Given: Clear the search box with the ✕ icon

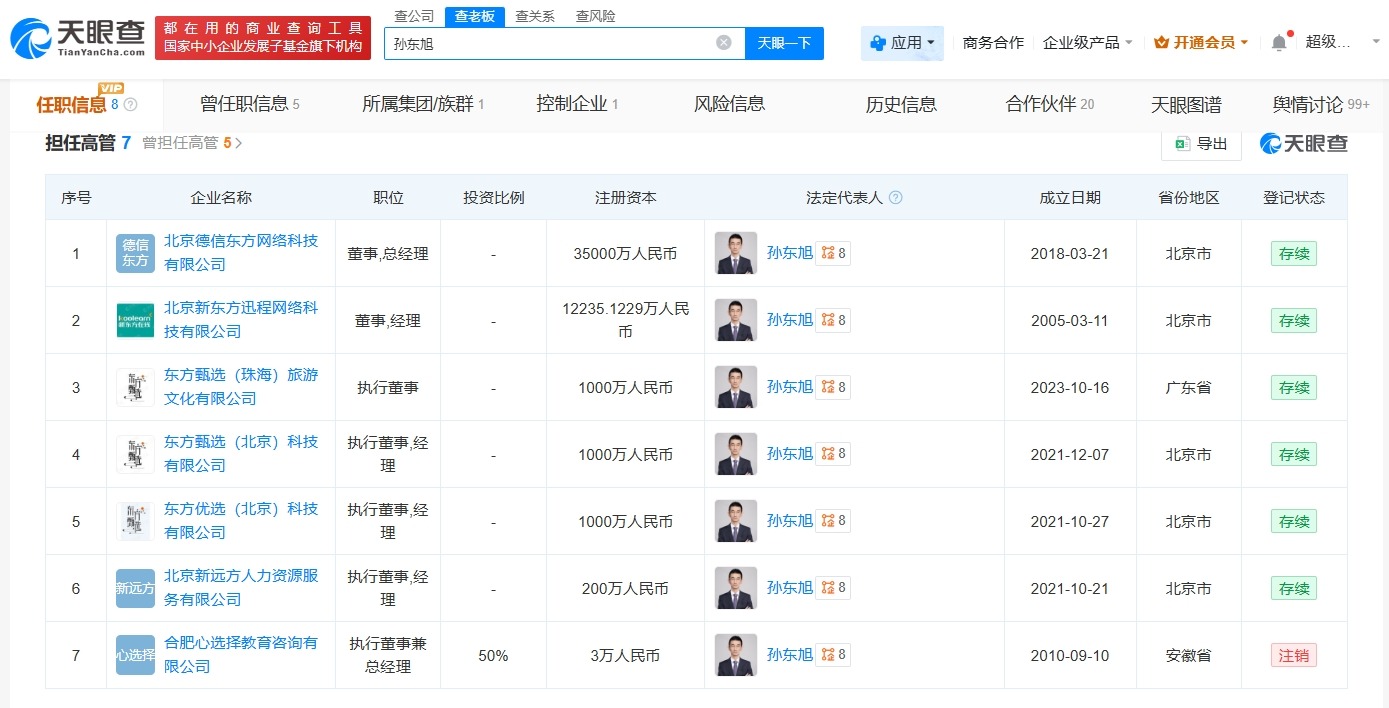Looking at the screenshot, I should (x=725, y=42).
